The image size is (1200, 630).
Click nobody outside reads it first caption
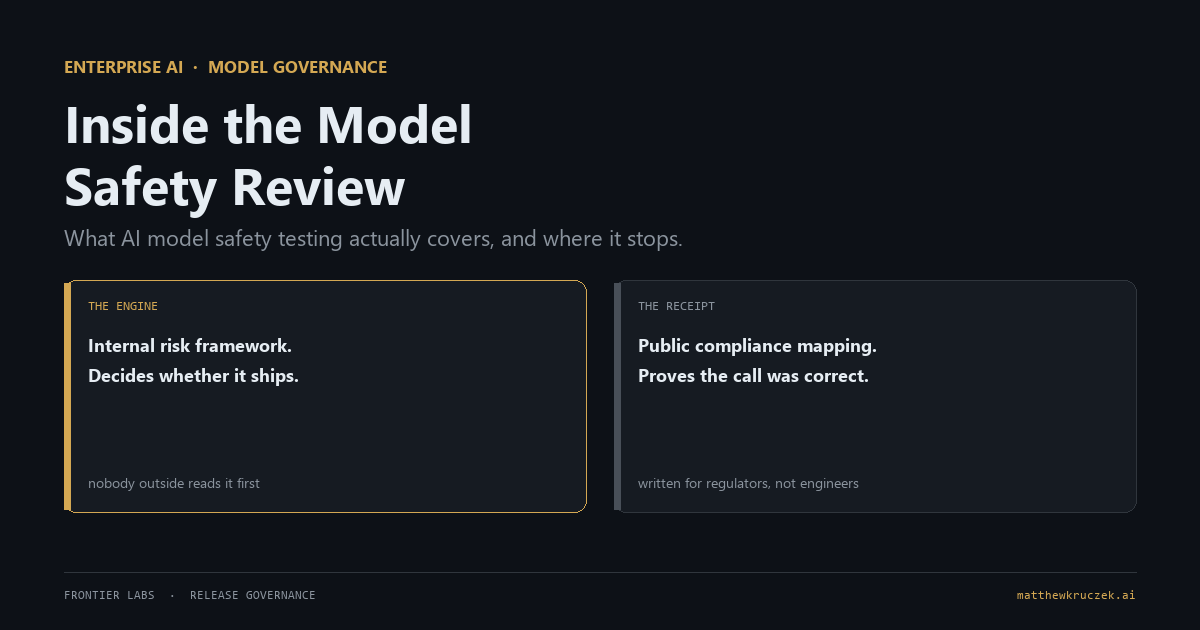pyautogui.click(x=174, y=483)
